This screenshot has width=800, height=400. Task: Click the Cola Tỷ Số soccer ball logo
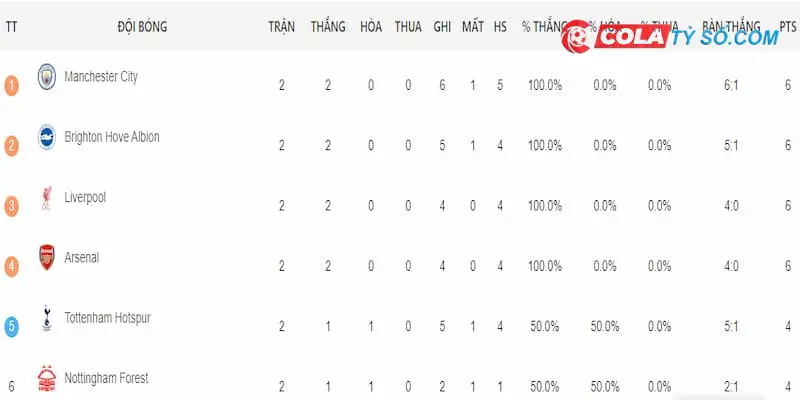point(577,37)
